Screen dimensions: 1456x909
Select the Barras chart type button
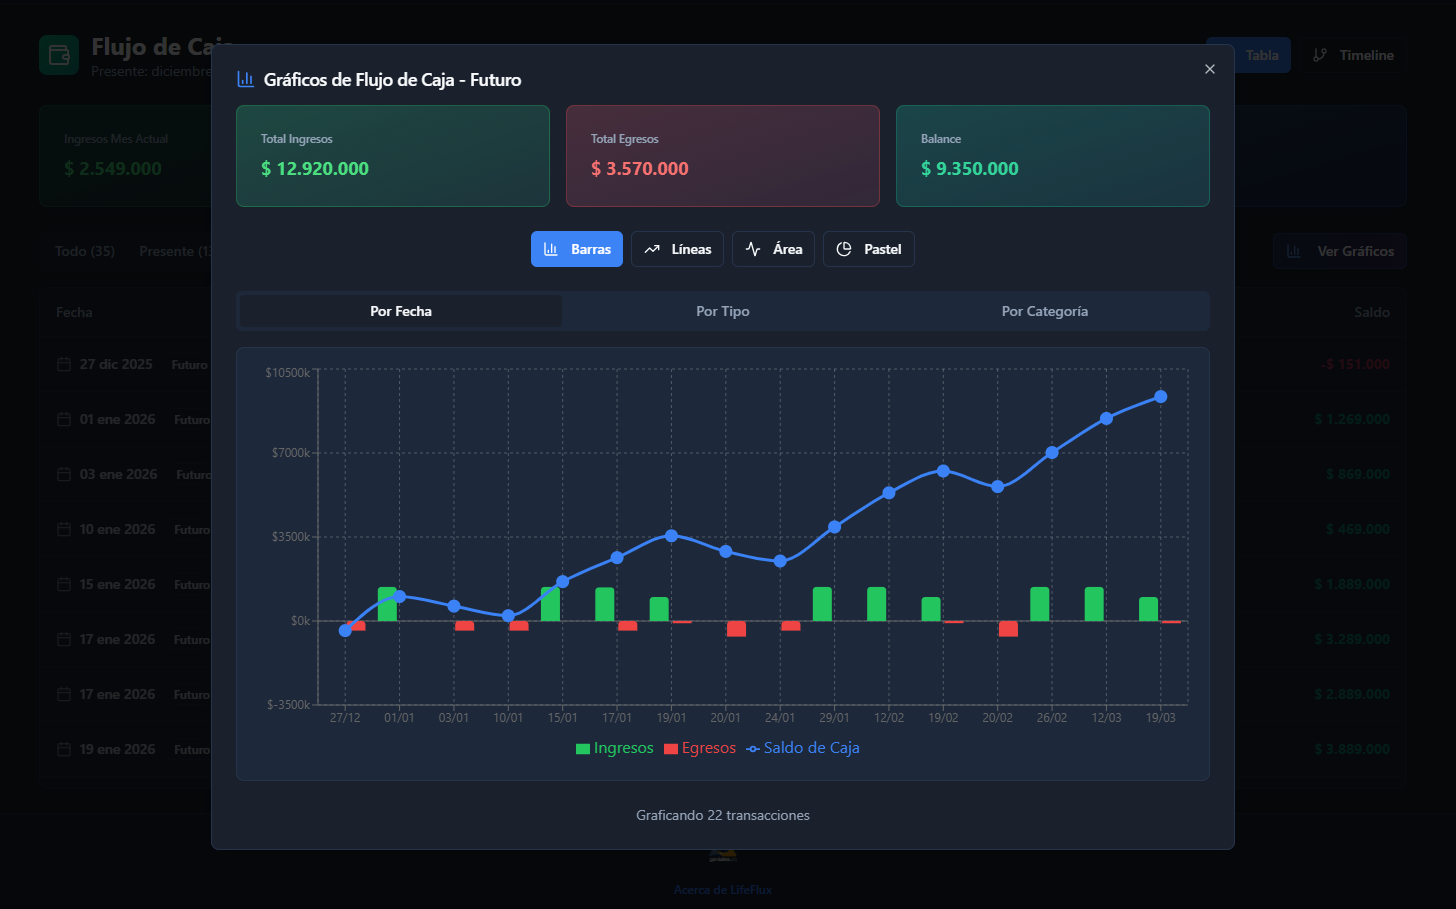(577, 249)
